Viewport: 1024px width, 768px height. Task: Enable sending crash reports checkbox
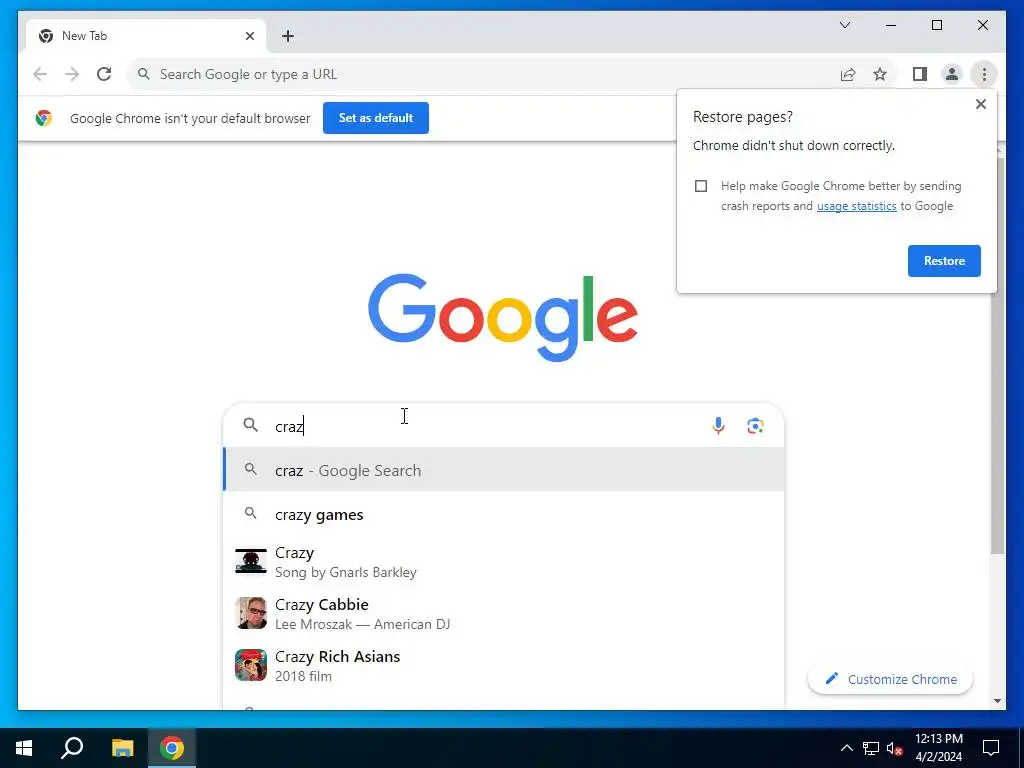point(701,186)
